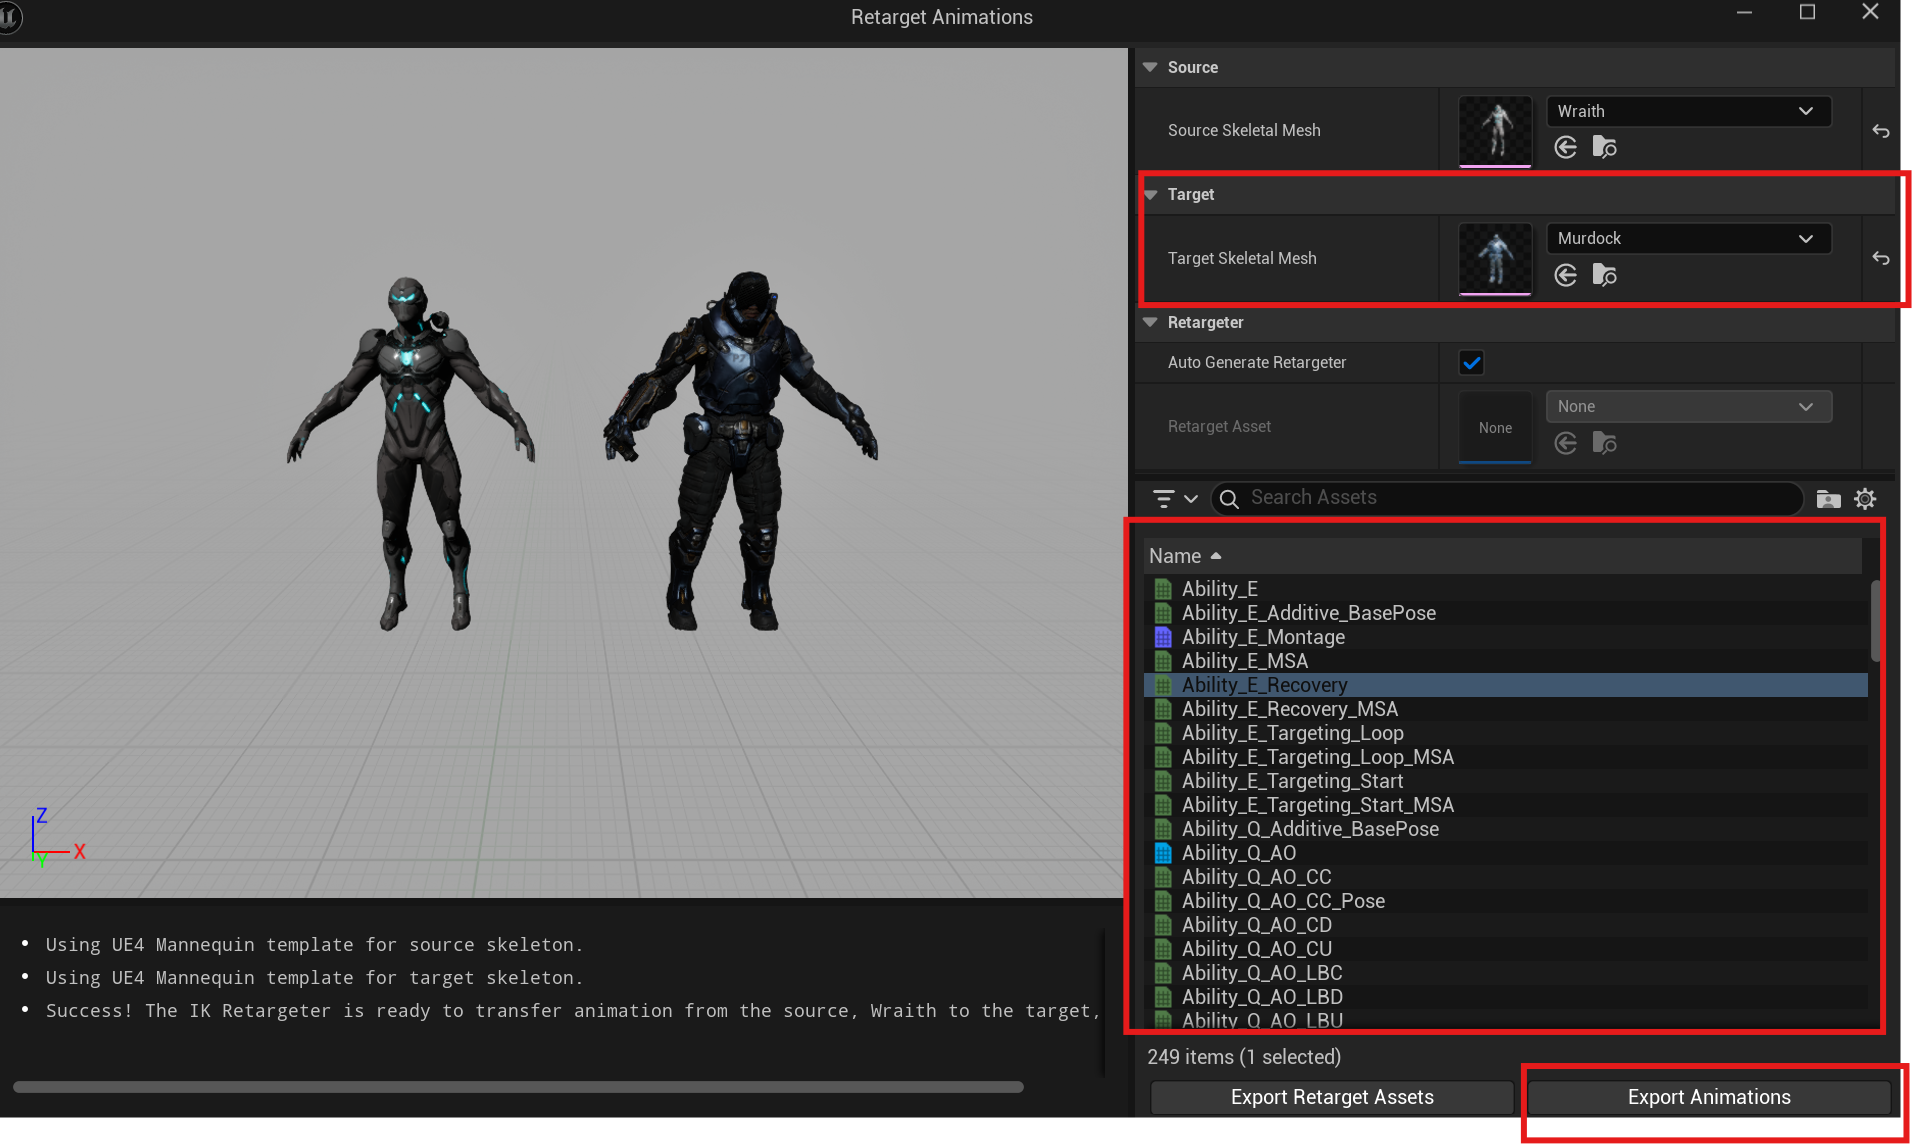Open the Wraith source mesh dropdown

pos(1689,111)
